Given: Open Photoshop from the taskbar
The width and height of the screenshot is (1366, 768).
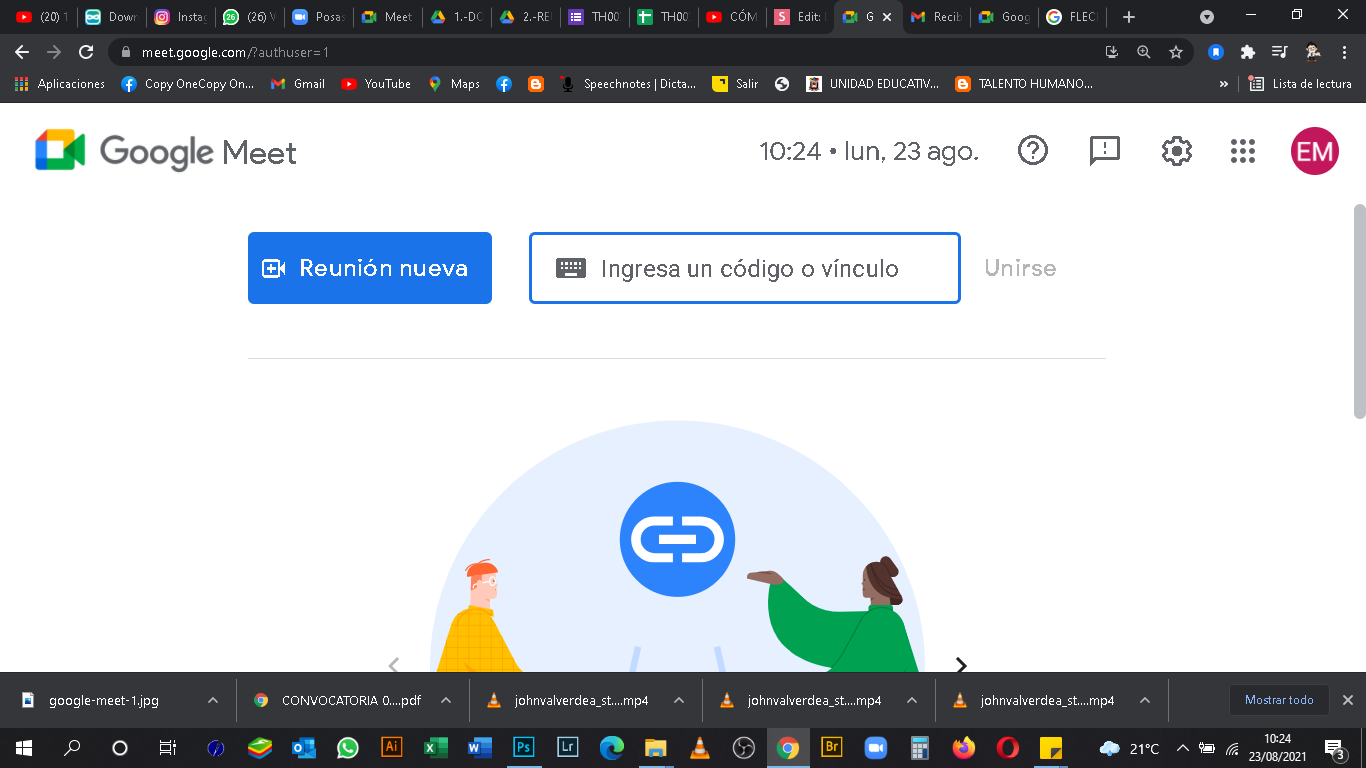Looking at the screenshot, I should tap(523, 747).
